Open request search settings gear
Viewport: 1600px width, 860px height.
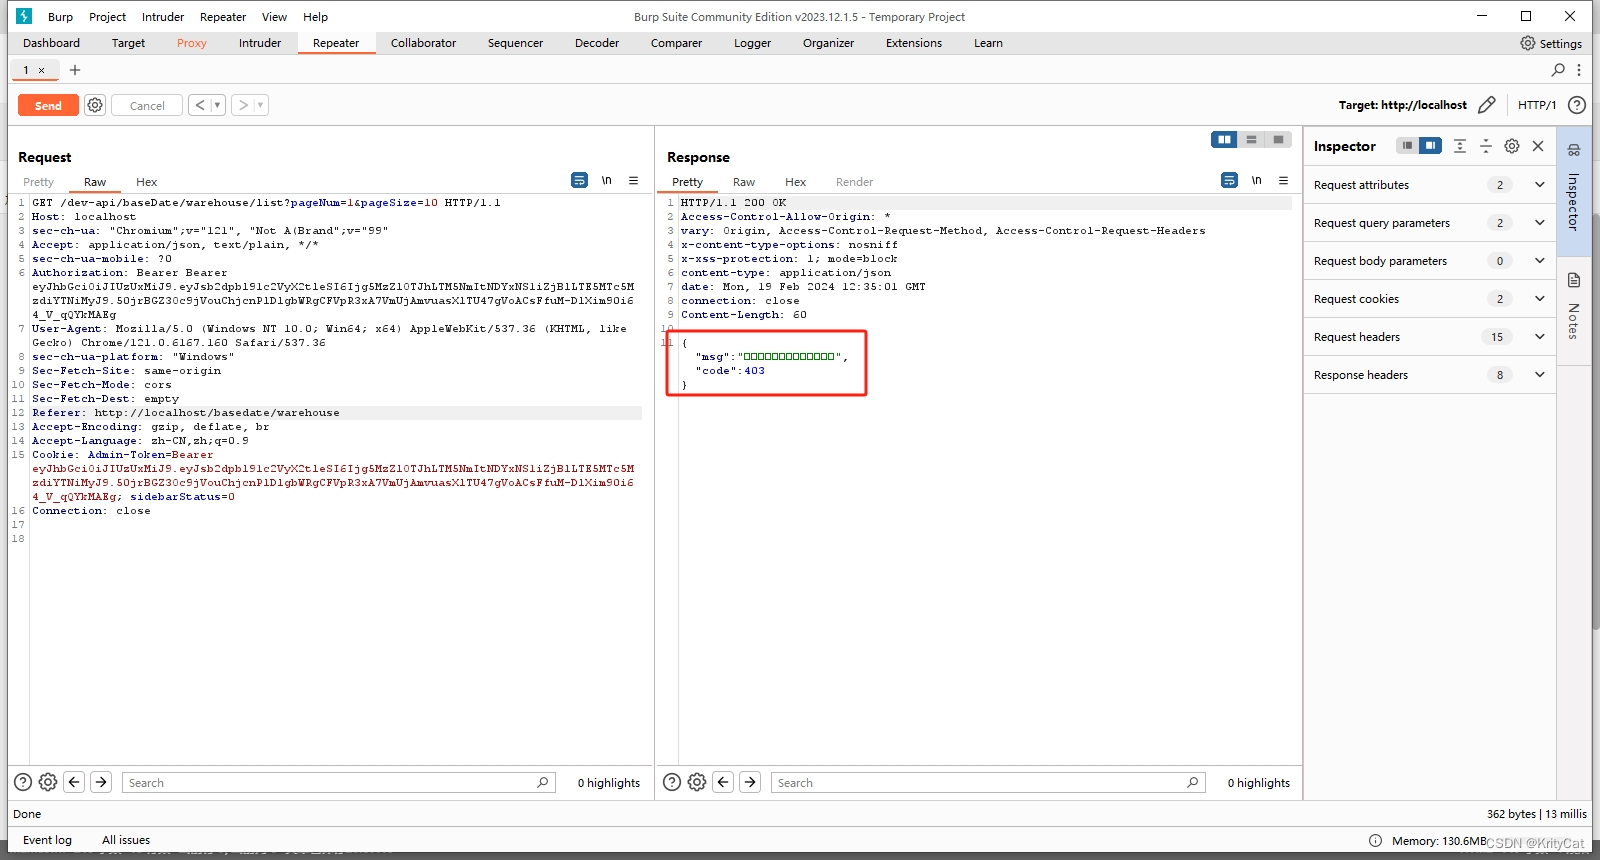(48, 782)
